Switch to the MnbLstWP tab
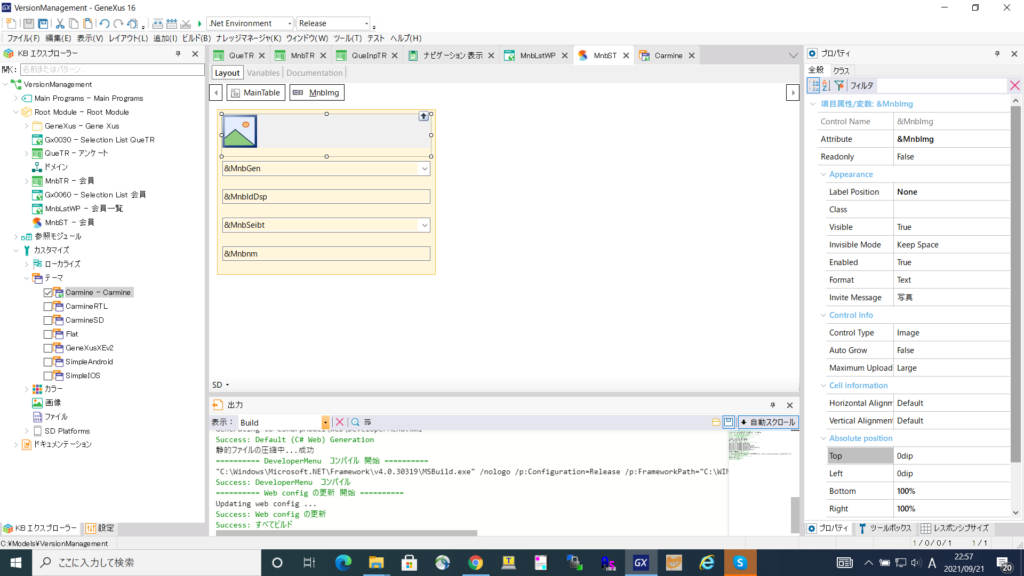This screenshot has width=1024, height=576. click(x=537, y=56)
